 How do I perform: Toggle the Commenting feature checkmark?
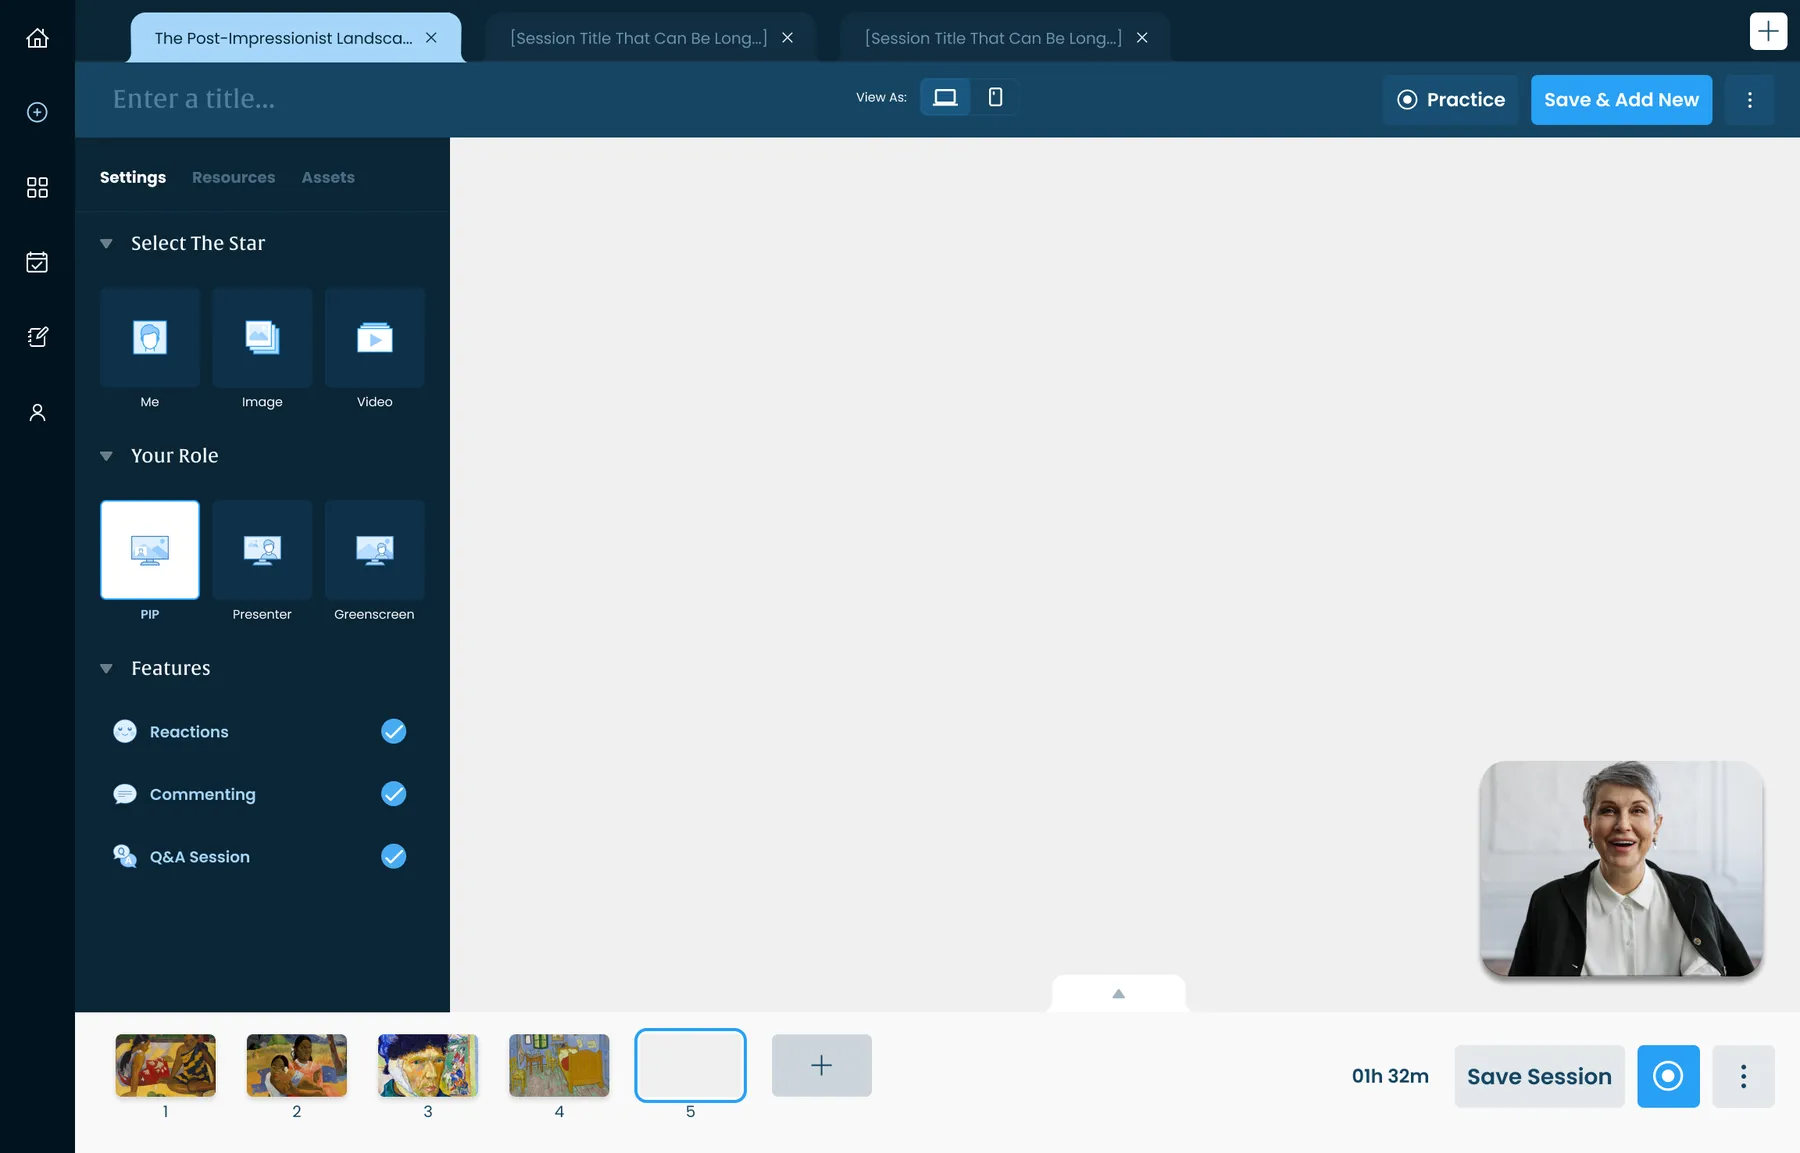pyautogui.click(x=394, y=794)
